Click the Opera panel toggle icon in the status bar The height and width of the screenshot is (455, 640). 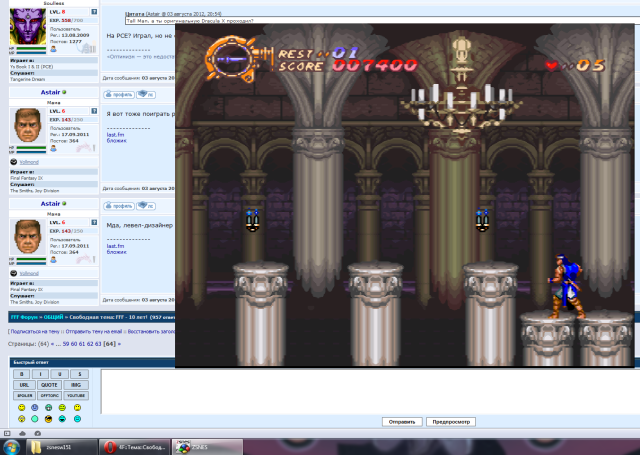pos(7,433)
